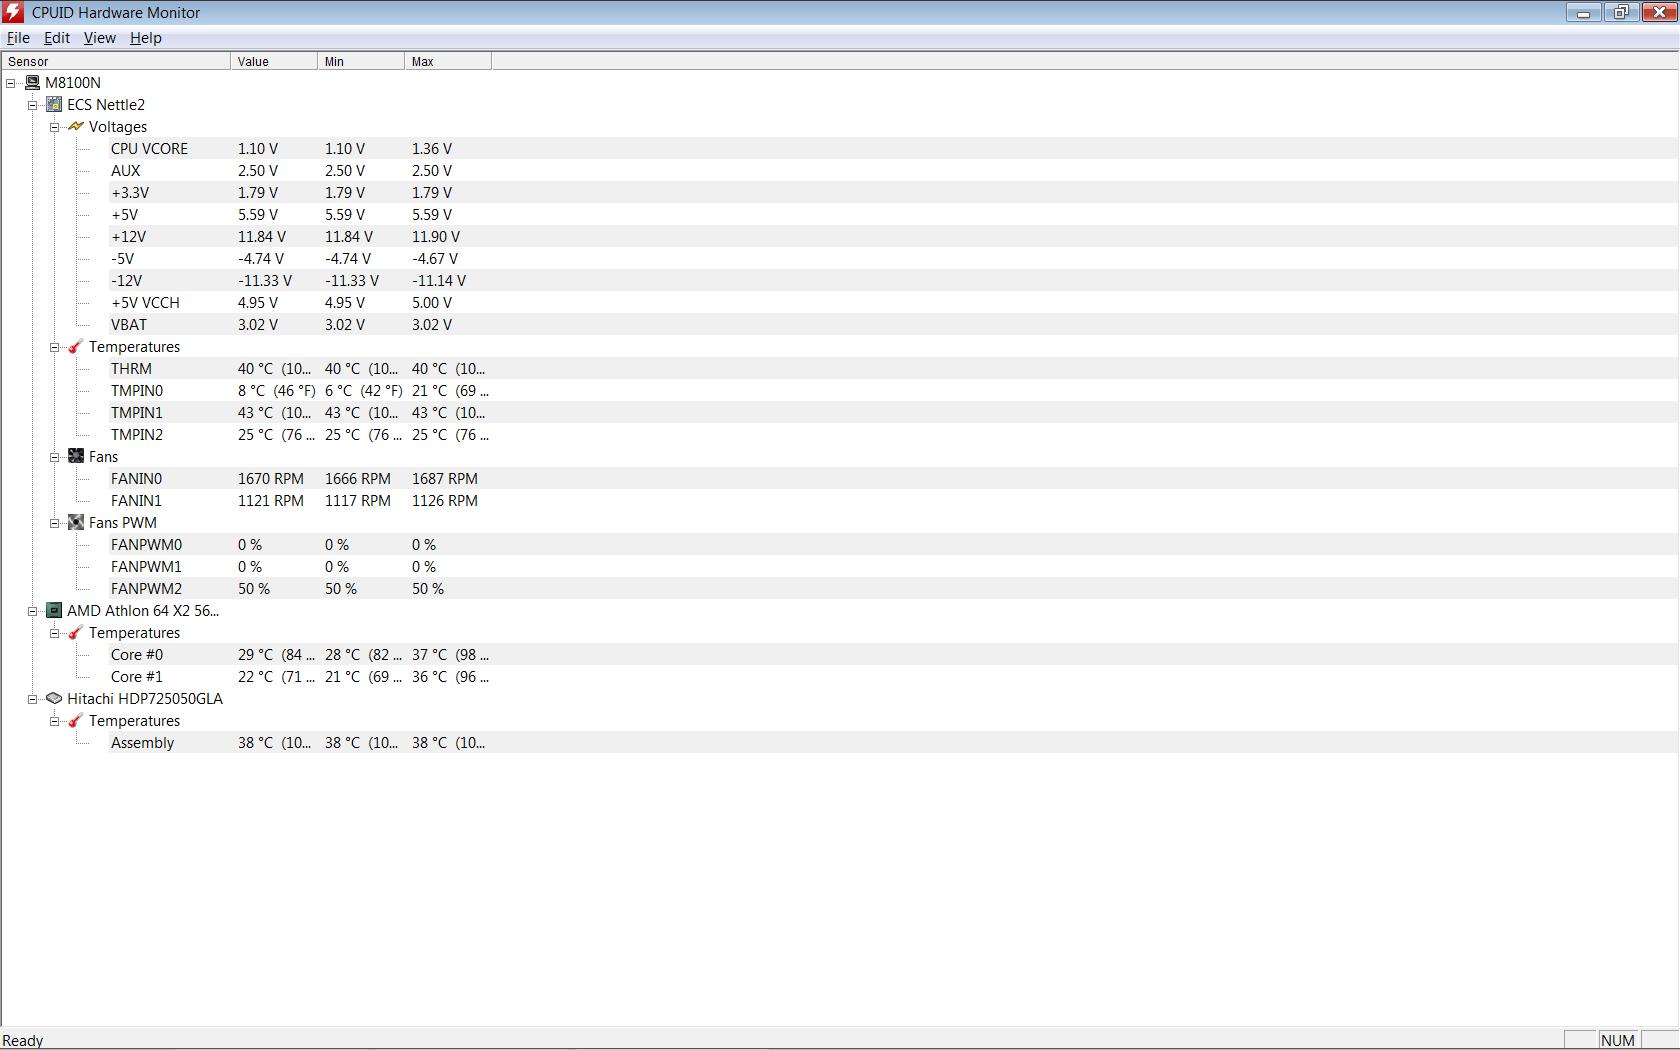Click the -11.14 V max value
The image size is (1680, 1050).
tap(439, 281)
